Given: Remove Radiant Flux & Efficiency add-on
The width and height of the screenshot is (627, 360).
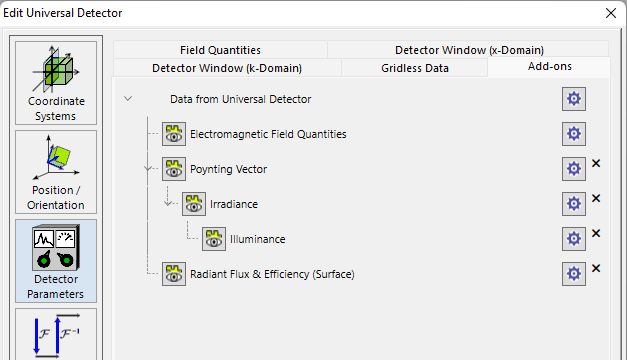Looking at the screenshot, I should [596, 268].
